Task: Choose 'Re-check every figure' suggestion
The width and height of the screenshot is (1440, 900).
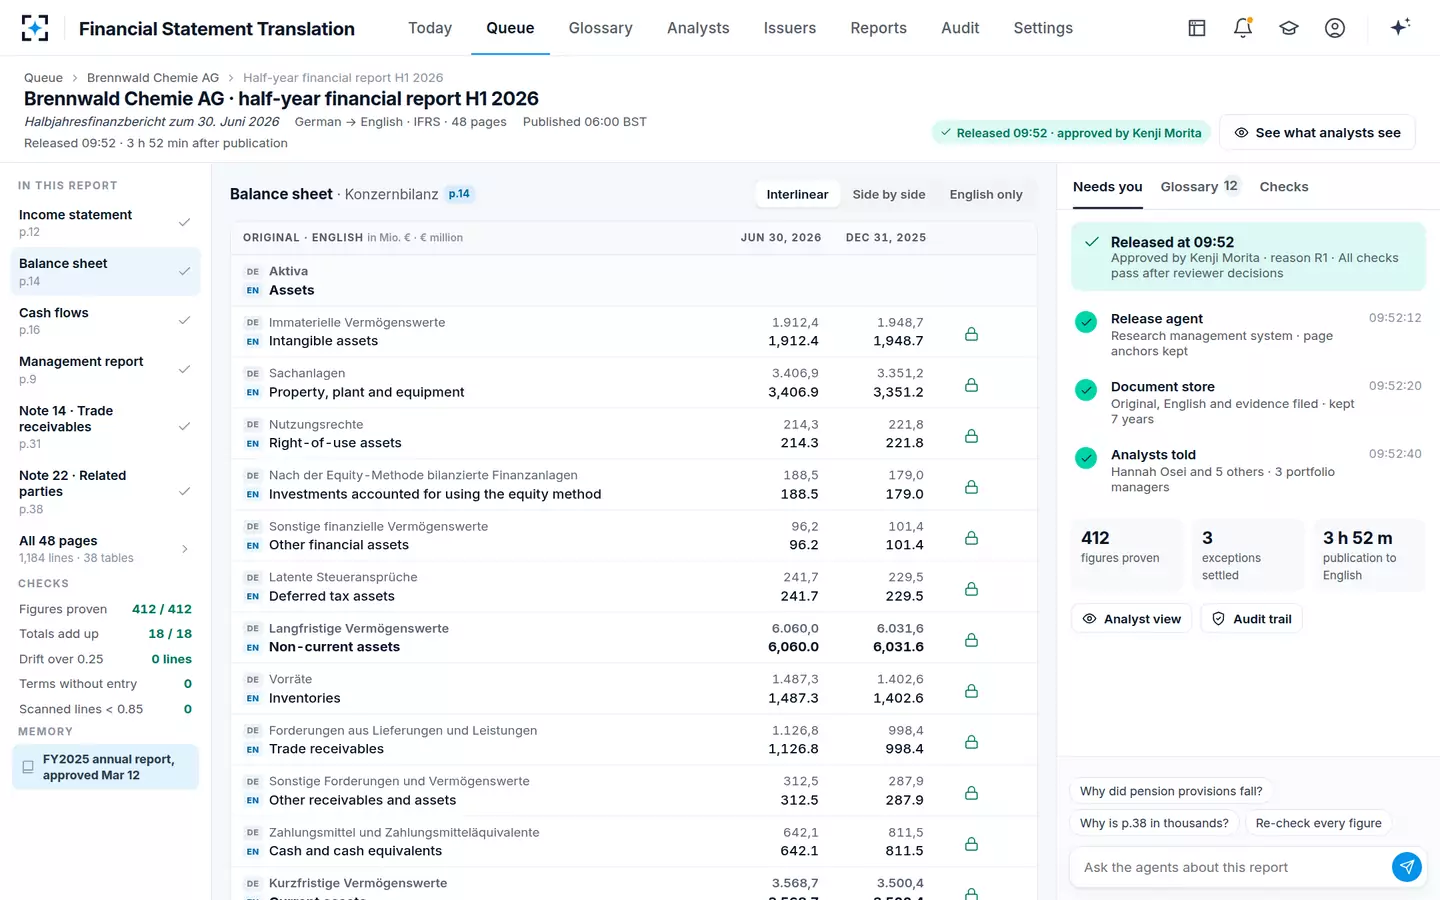Action: [1318, 823]
